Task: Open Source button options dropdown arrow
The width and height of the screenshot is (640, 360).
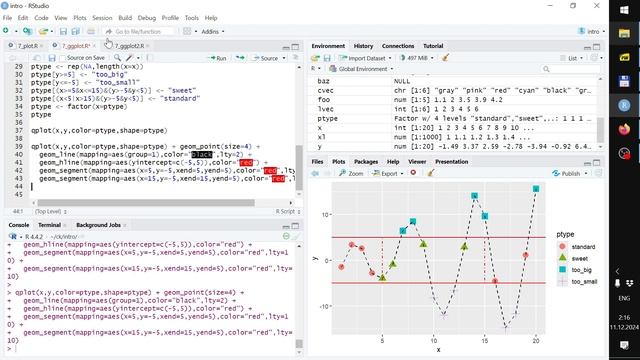Action: coord(284,58)
